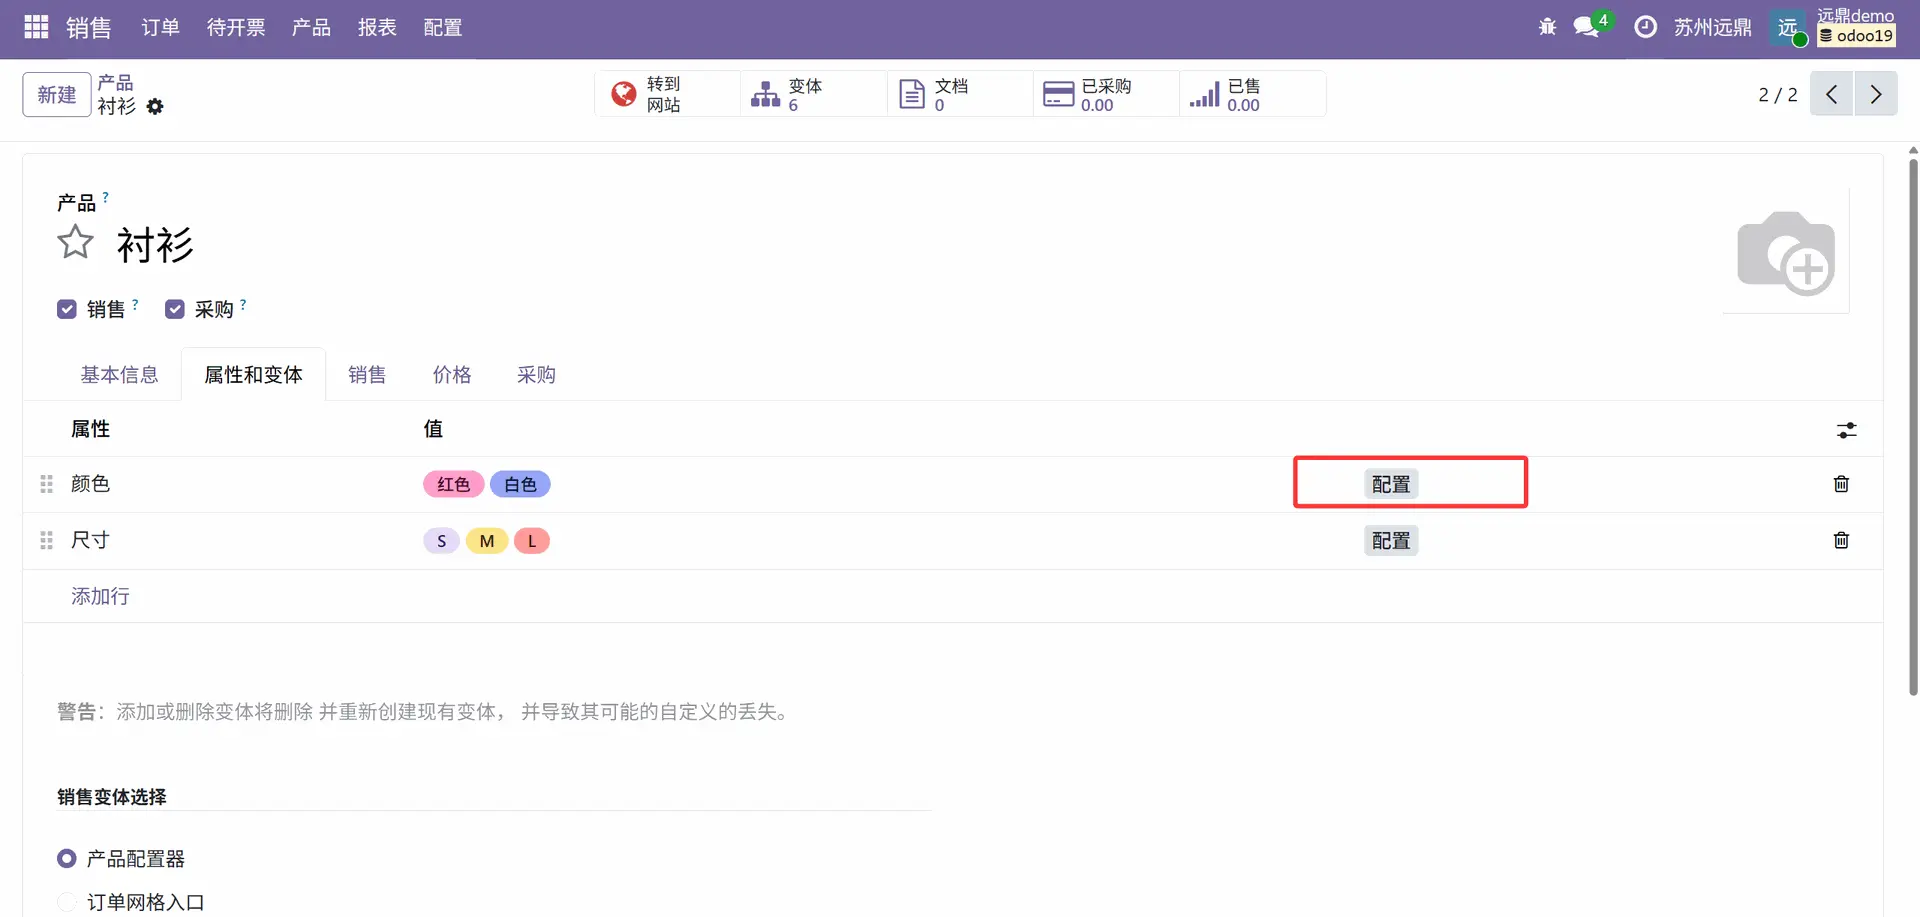Image resolution: width=1920 pixels, height=917 pixels.
Task: Switch to the 基本信息 tab
Action: coord(119,375)
